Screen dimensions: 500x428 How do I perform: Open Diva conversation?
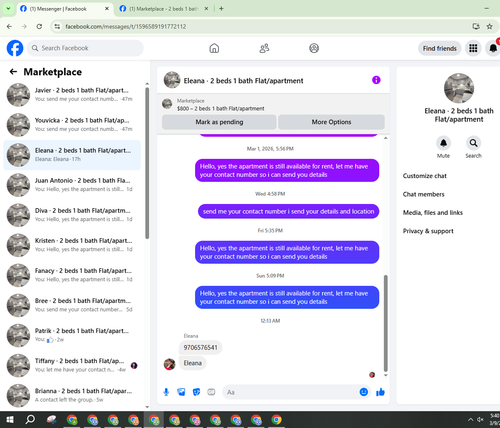[72, 215]
